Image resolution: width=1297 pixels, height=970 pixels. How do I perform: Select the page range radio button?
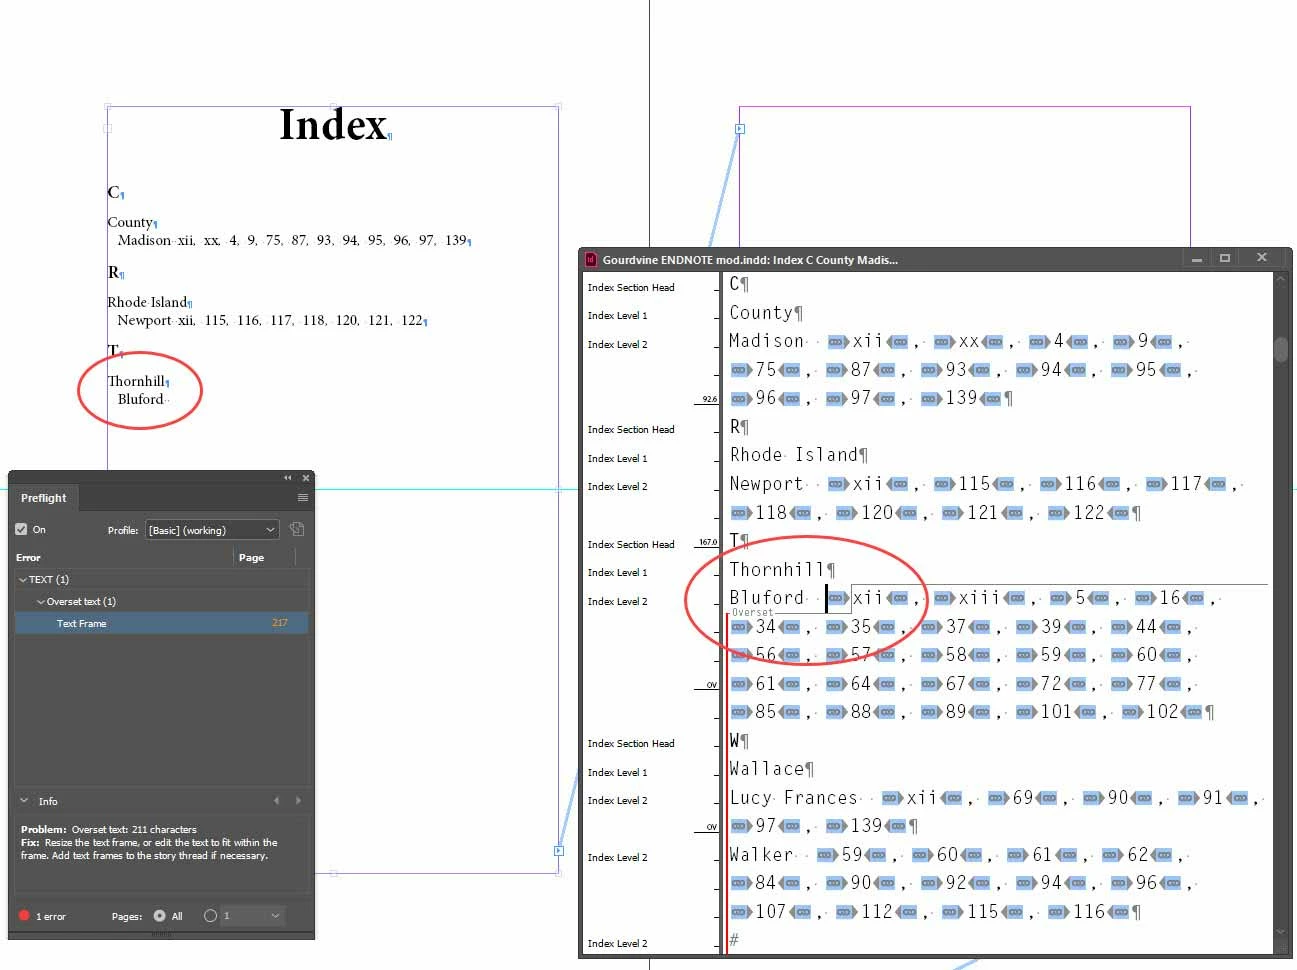(210, 916)
